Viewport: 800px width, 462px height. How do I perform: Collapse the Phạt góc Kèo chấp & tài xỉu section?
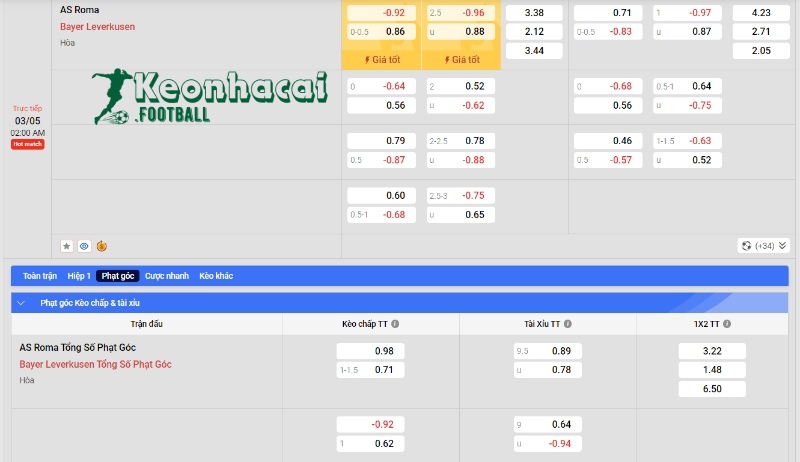21,301
